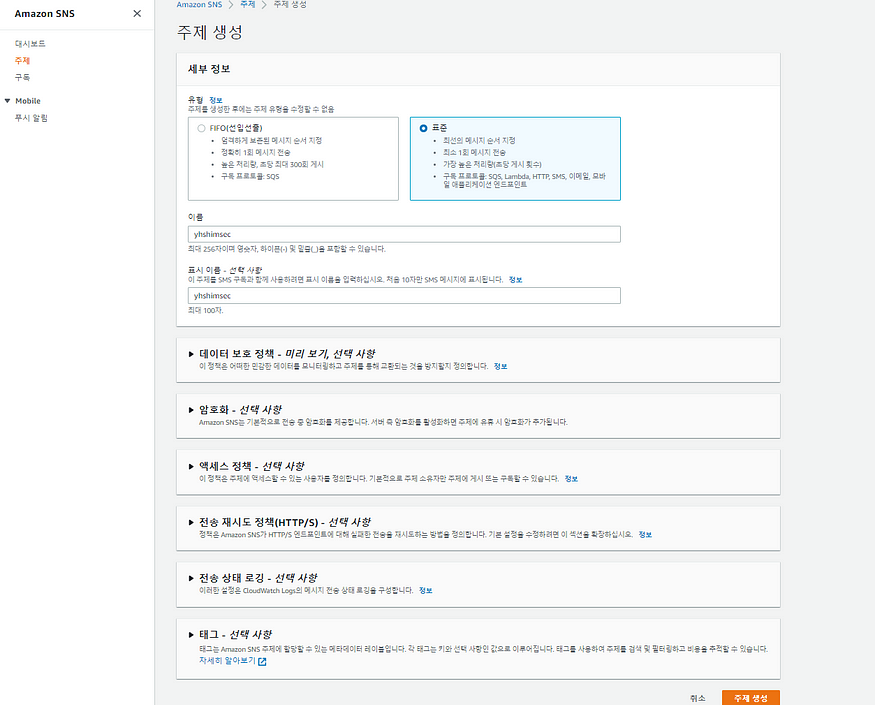This screenshot has width=875, height=705.
Task: Click external link icon beside 자세히 알아보기
Action: pyautogui.click(x=262, y=661)
